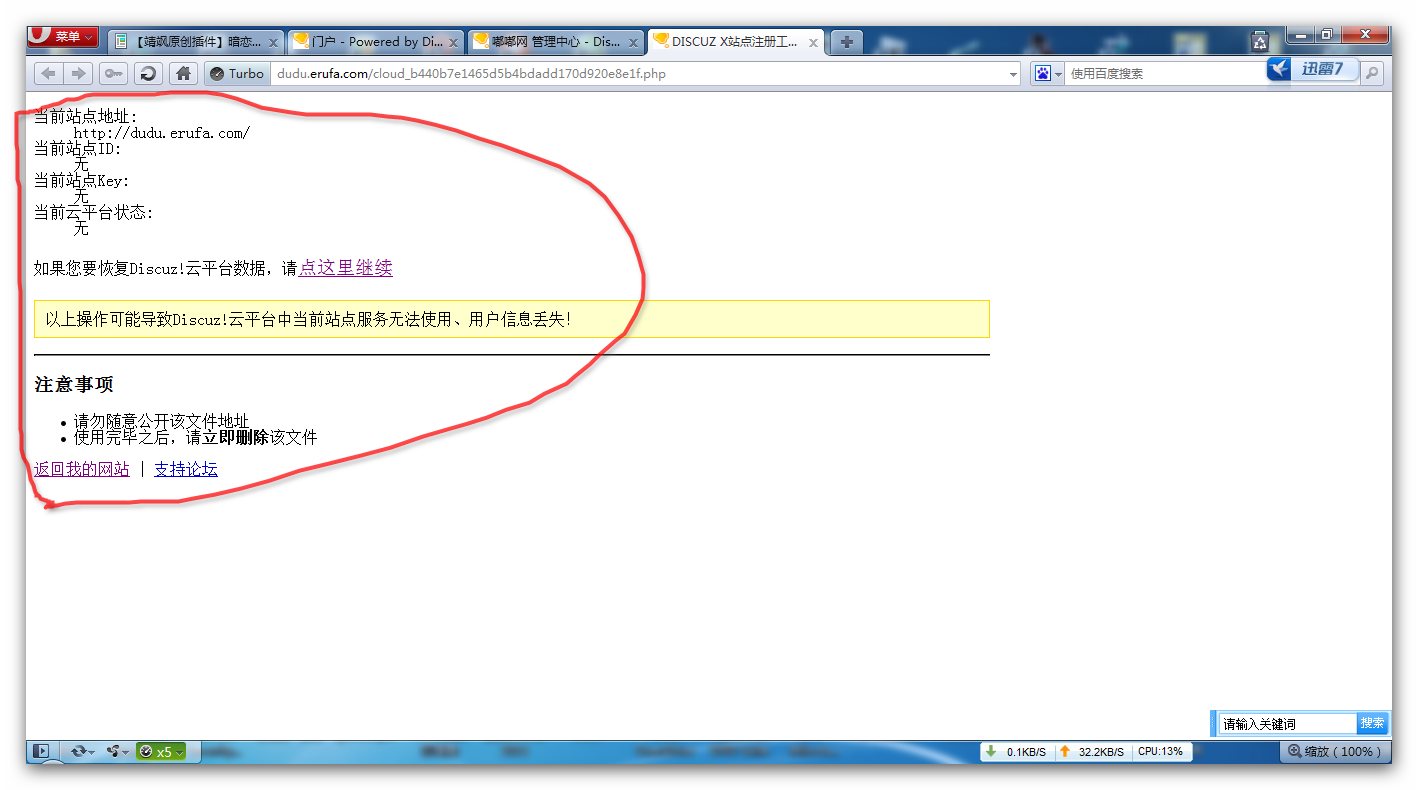
Task: Click the CPU:13% status indicator
Action: (x=1160, y=751)
